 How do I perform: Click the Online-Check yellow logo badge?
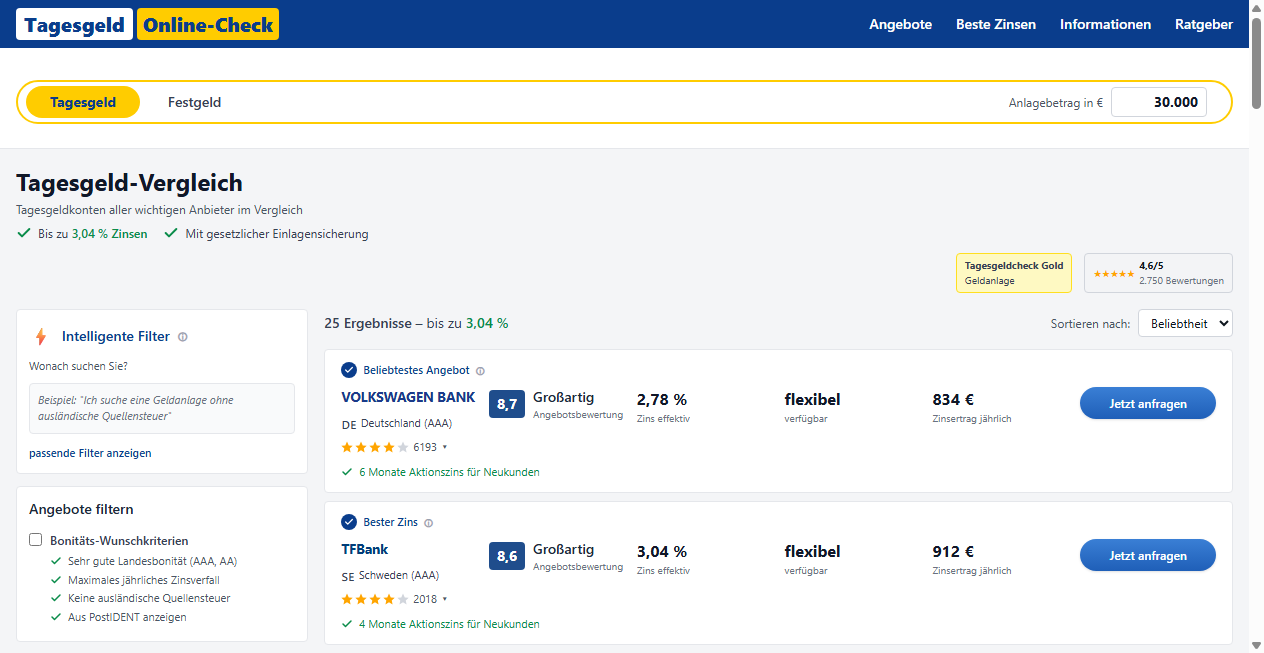coord(208,24)
